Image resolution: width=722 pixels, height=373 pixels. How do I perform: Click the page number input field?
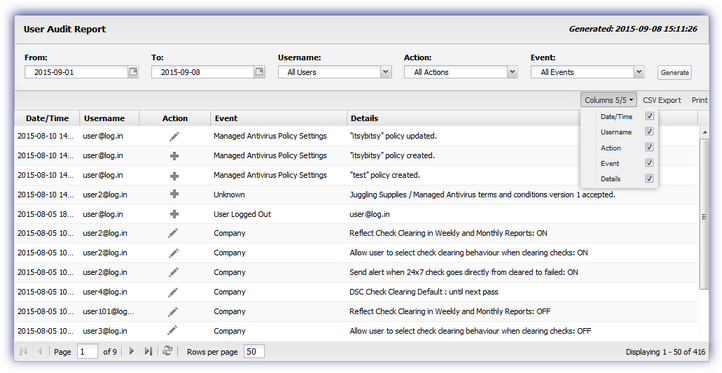pyautogui.click(x=87, y=352)
